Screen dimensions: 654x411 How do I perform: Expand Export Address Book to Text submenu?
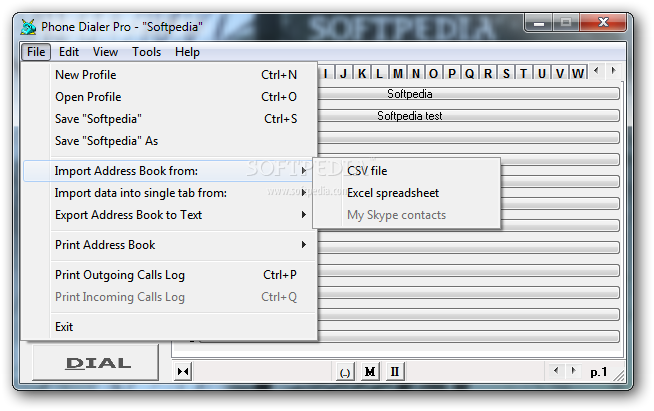pyautogui.click(x=170, y=215)
